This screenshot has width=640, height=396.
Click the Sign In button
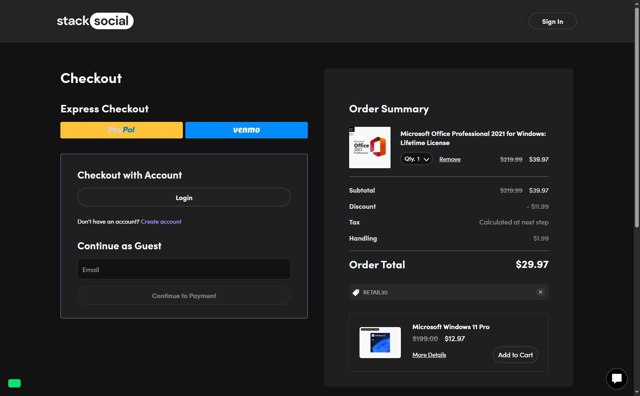pos(552,21)
